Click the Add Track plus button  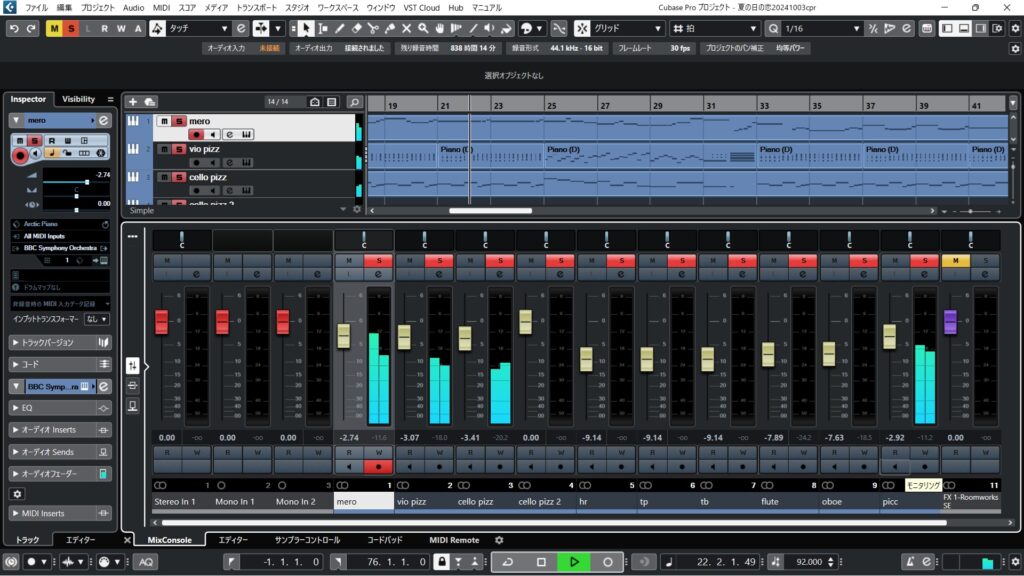click(133, 102)
